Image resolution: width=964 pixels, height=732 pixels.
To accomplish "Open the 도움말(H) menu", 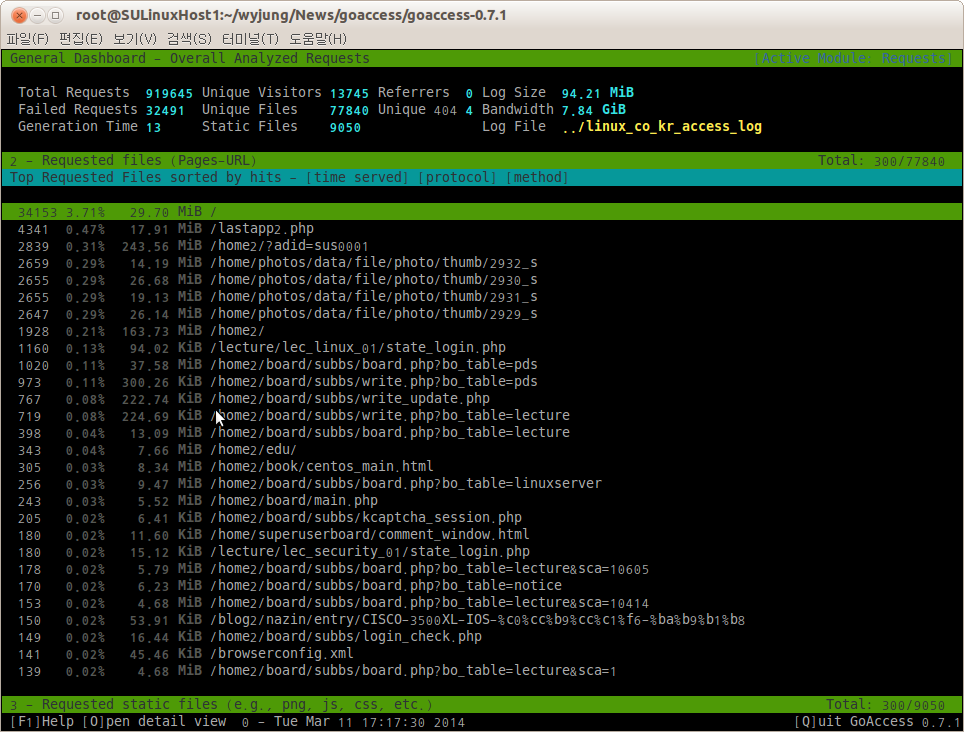I will [318, 39].
